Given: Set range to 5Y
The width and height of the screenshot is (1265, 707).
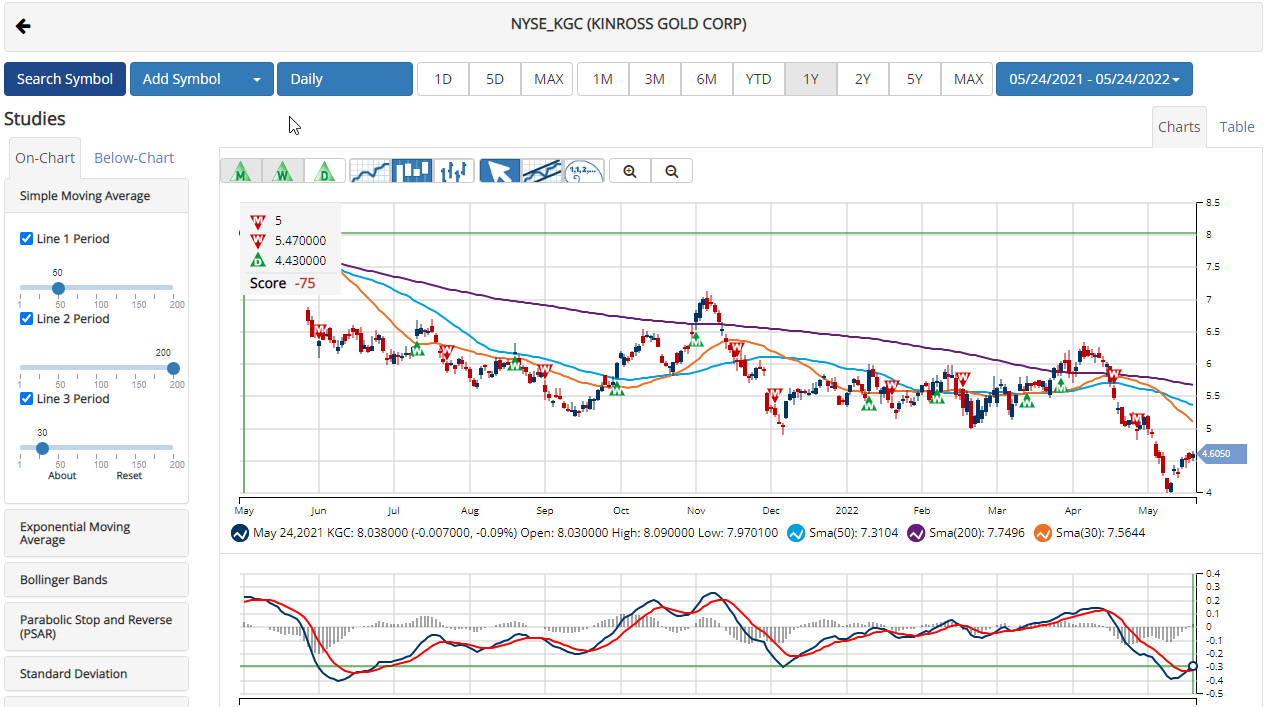Looking at the screenshot, I should point(915,79).
